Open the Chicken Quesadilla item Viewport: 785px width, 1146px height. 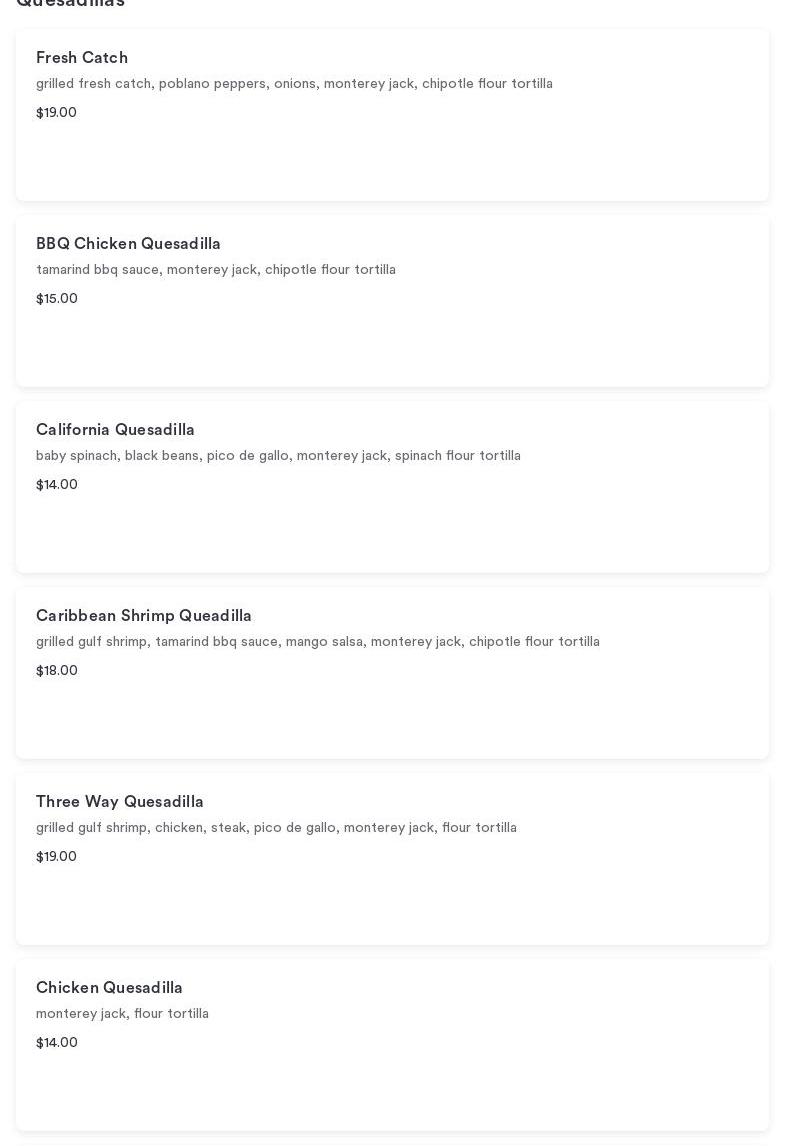(109, 988)
